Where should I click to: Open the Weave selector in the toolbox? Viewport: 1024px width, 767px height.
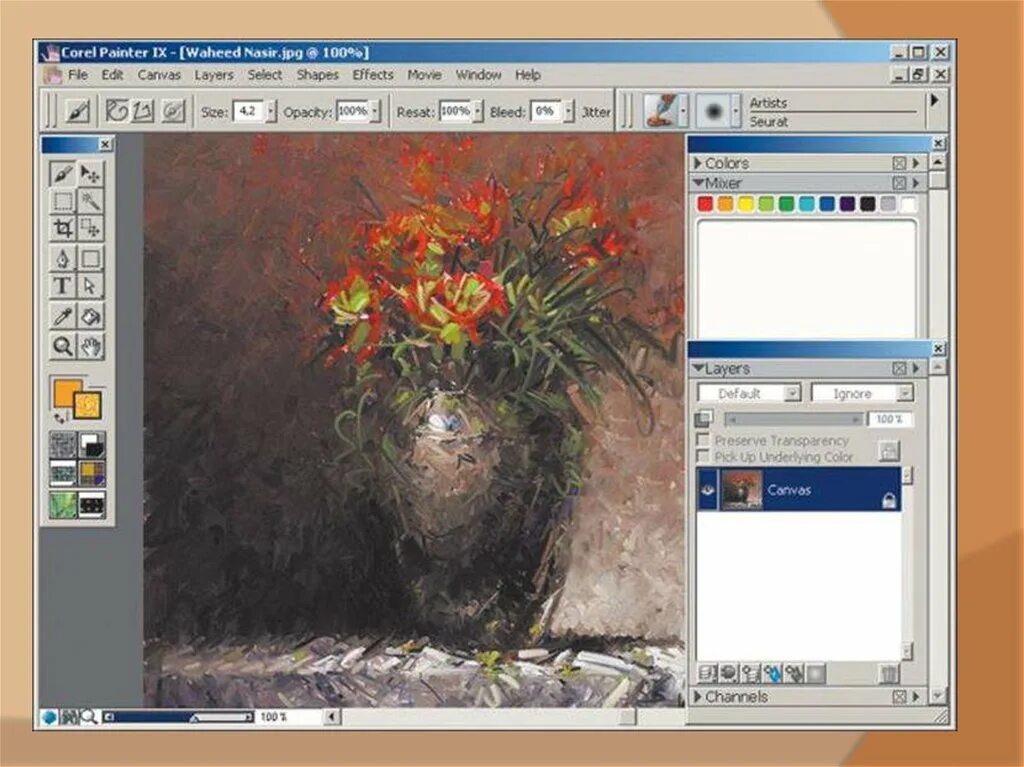(x=91, y=473)
